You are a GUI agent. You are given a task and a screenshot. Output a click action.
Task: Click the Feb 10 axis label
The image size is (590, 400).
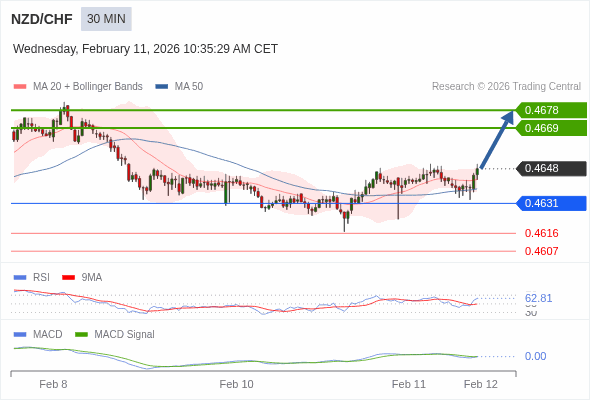tap(236, 384)
